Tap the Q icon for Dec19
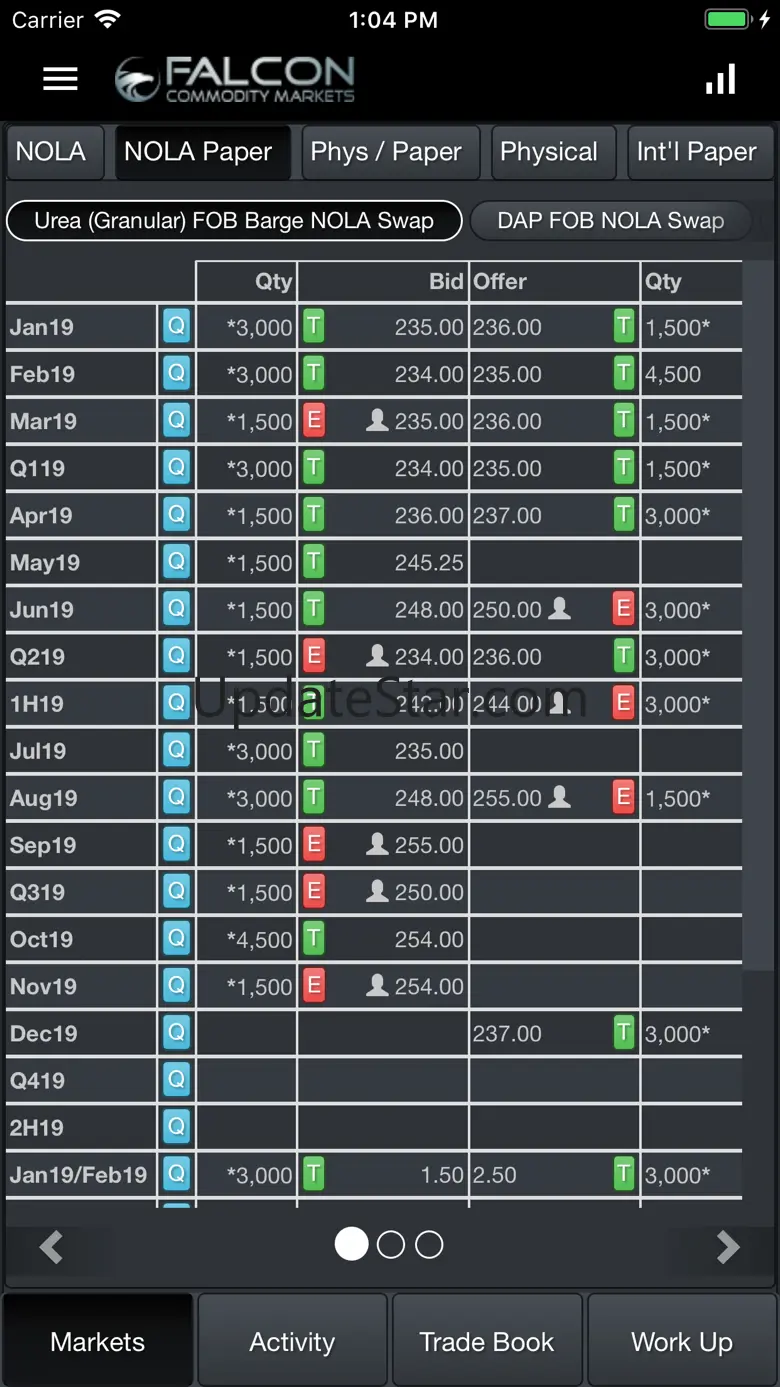Screen dimensions: 780x1387 click(176, 1033)
